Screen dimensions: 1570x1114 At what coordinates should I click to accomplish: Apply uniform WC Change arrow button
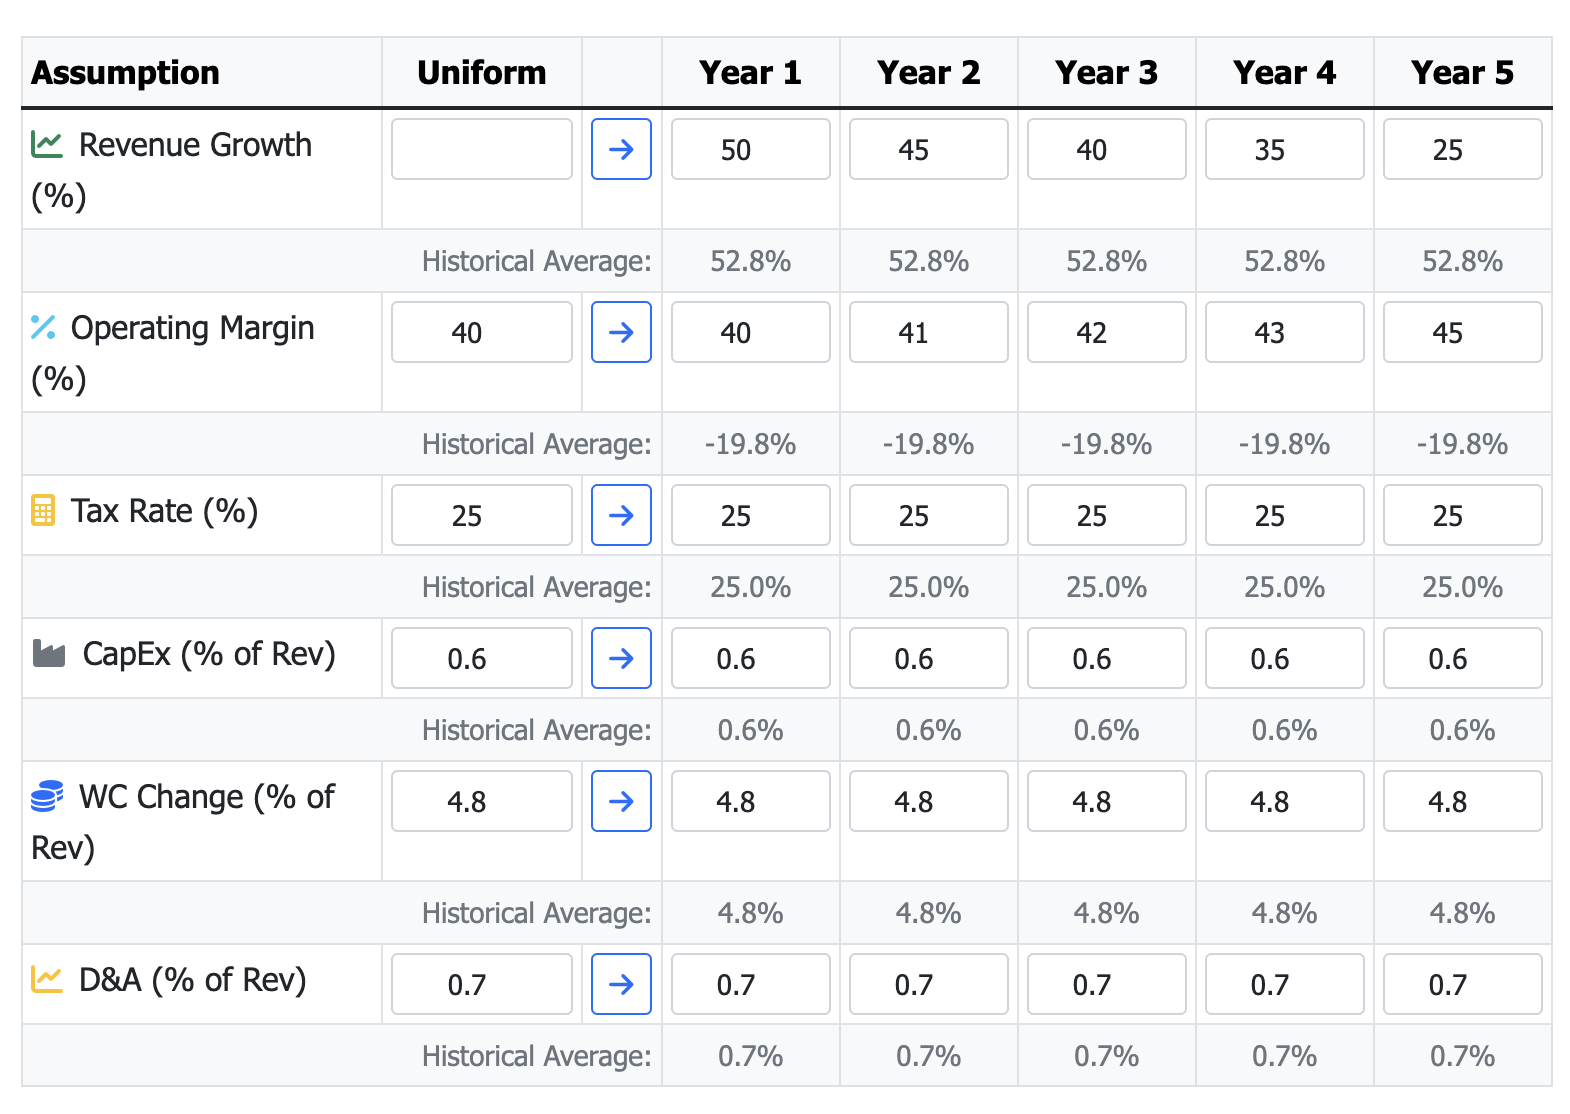(x=621, y=801)
